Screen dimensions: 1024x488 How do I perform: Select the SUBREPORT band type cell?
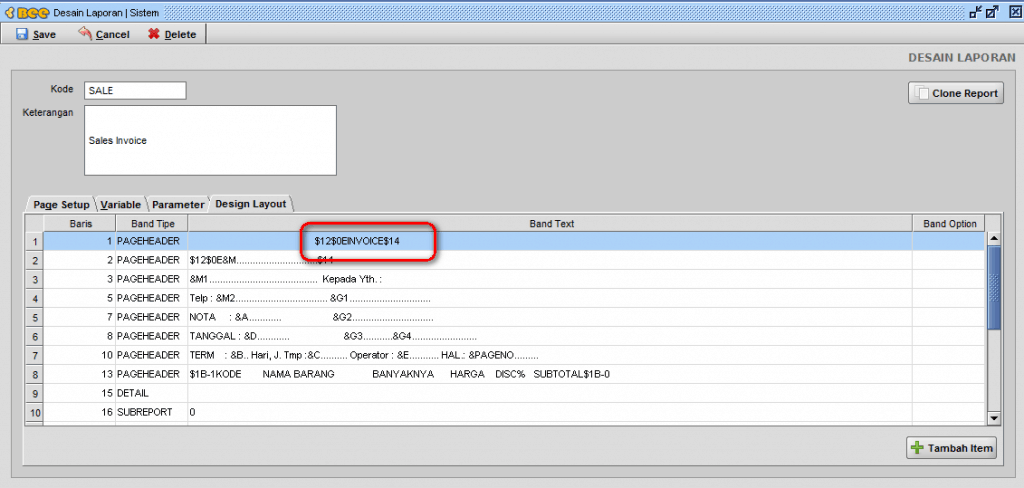point(152,413)
